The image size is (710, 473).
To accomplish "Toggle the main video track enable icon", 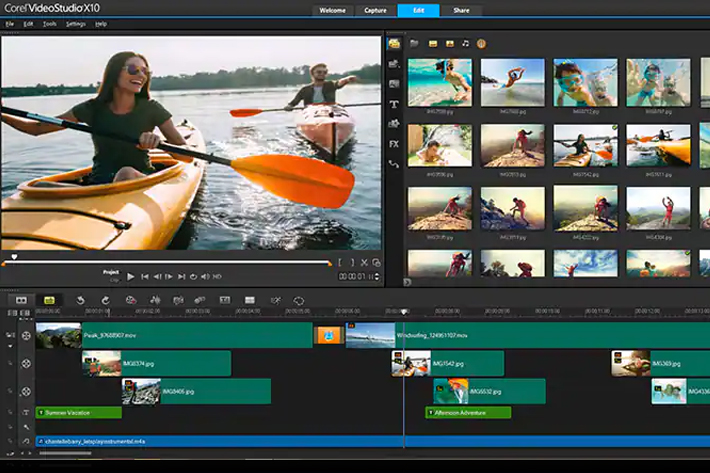I will click(26, 335).
